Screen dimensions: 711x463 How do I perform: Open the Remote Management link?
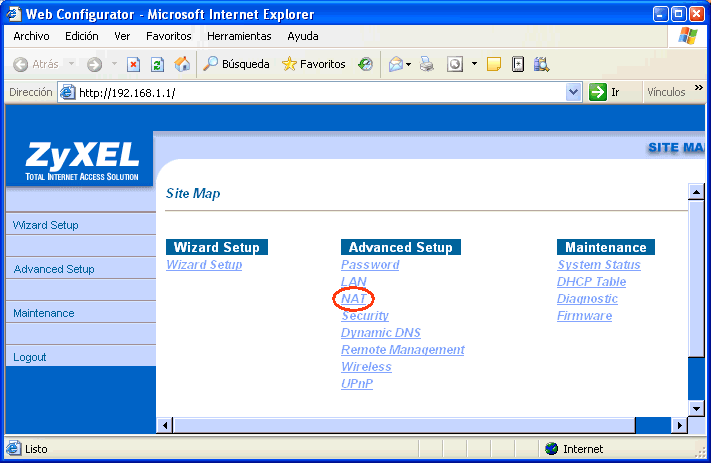pyautogui.click(x=403, y=350)
